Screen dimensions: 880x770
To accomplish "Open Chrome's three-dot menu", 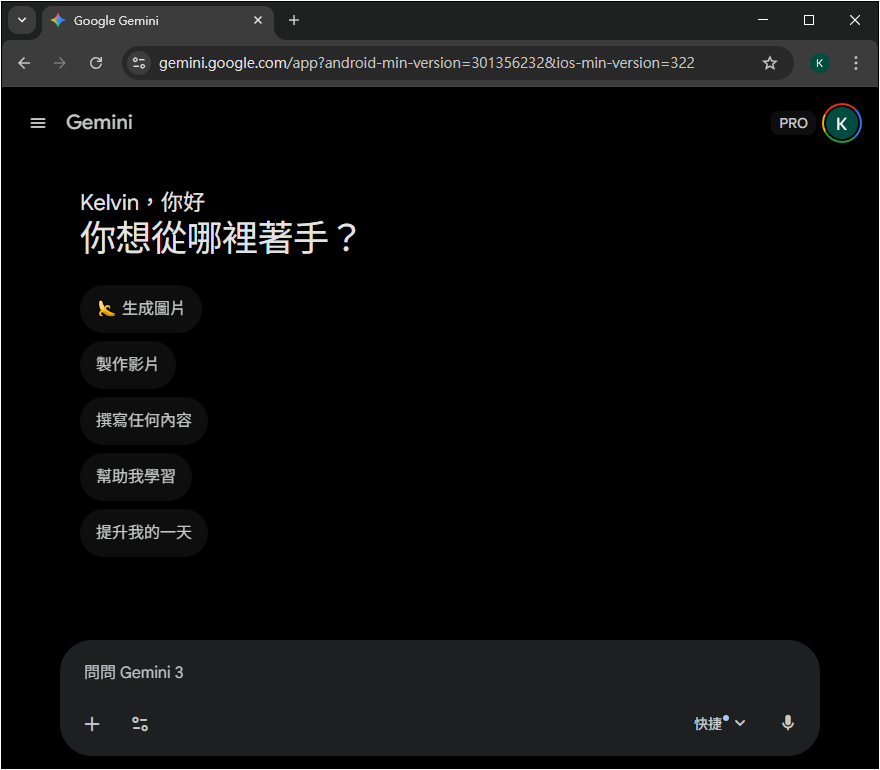I will 856,63.
